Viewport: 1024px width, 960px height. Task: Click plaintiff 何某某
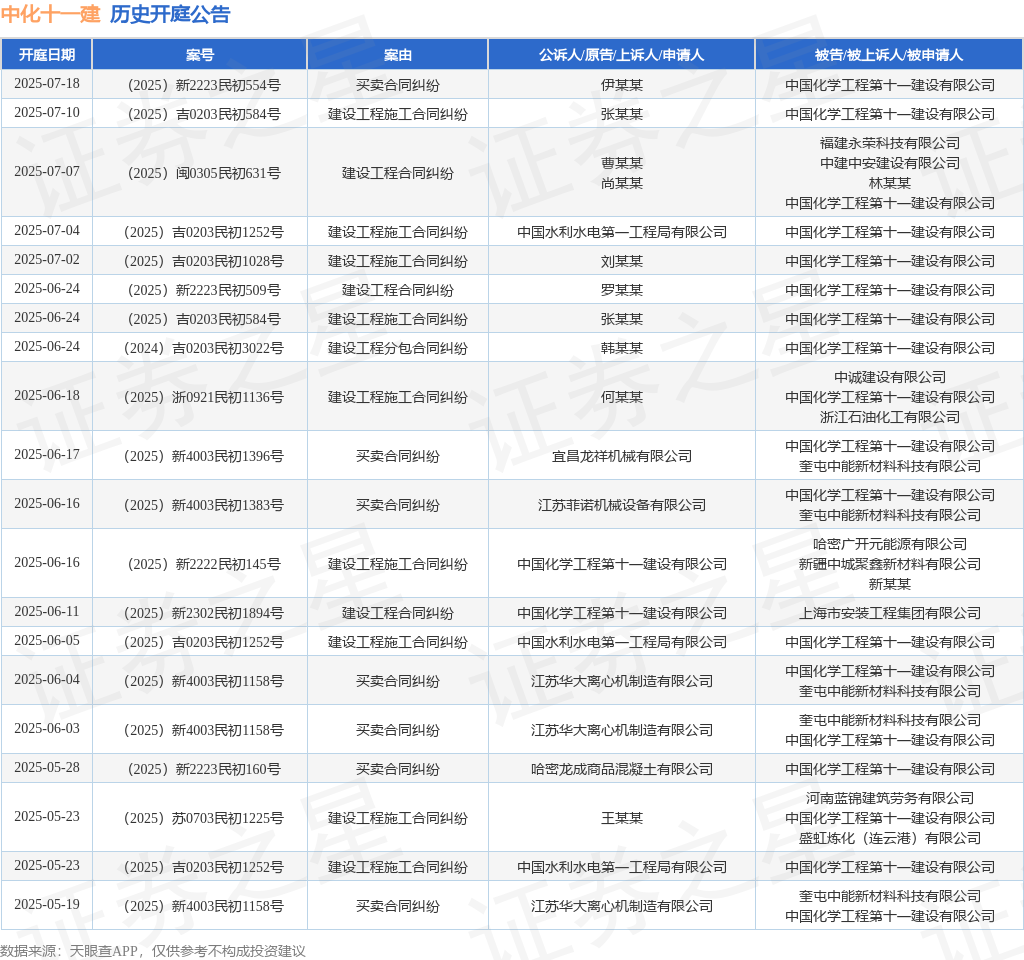pos(622,397)
